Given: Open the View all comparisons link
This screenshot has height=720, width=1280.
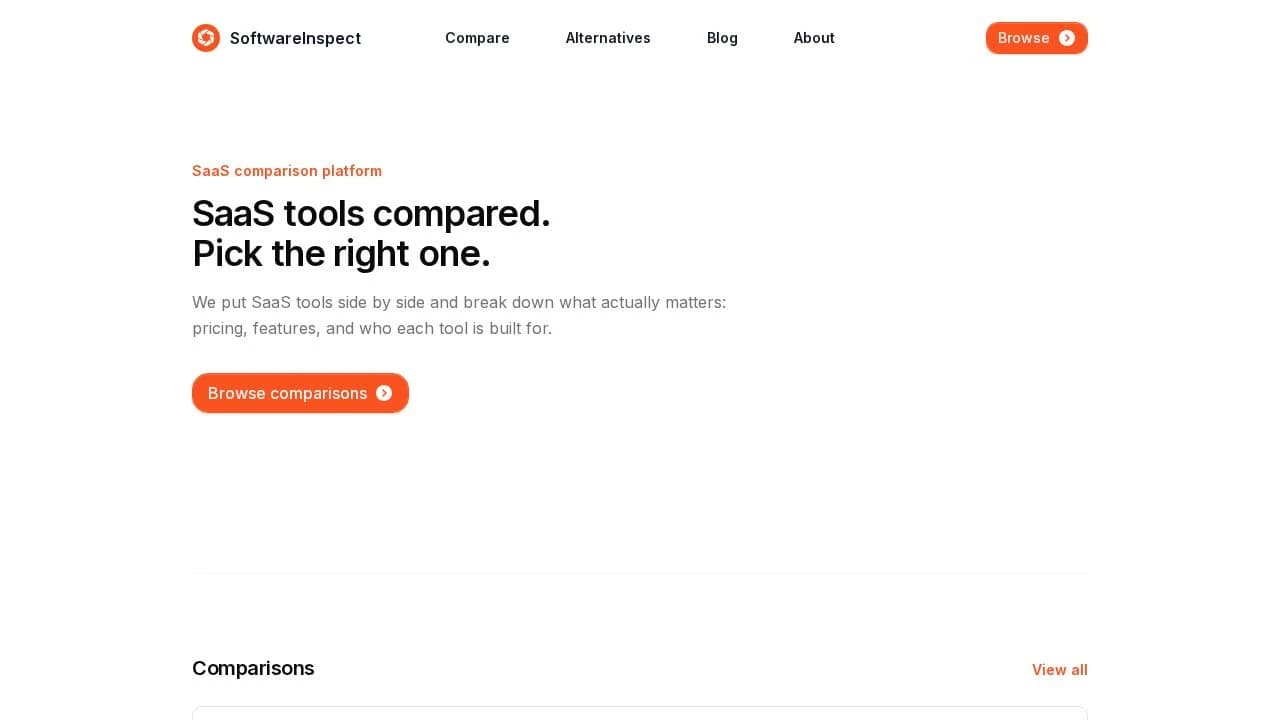Looking at the screenshot, I should (1059, 670).
